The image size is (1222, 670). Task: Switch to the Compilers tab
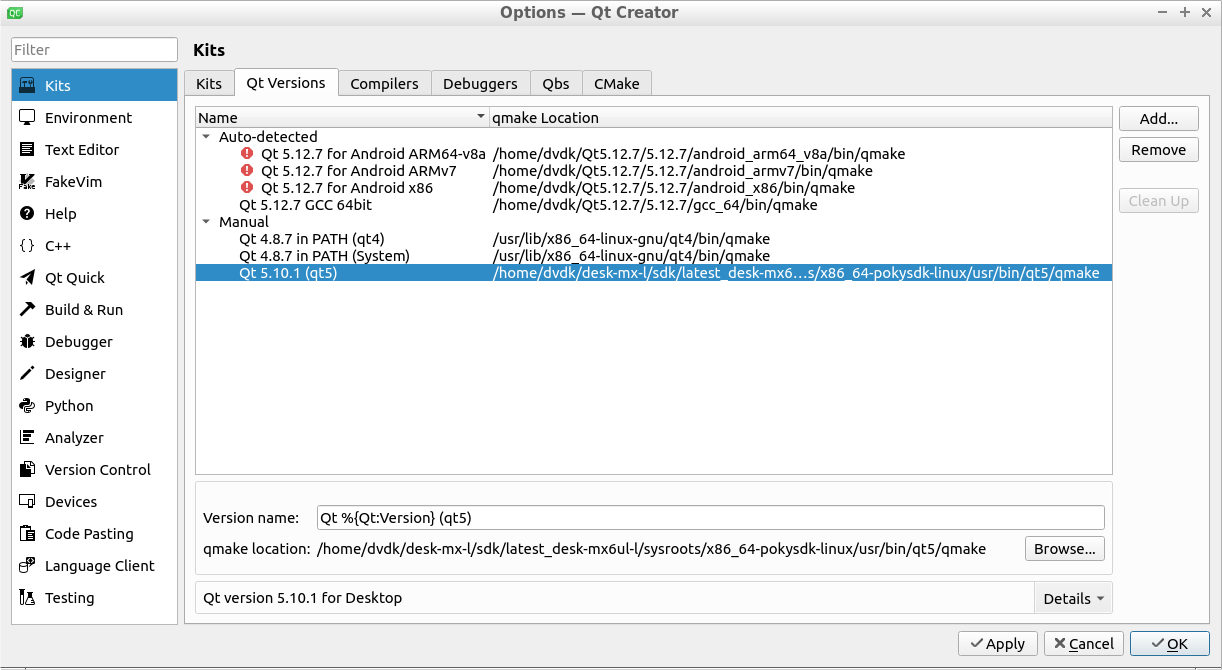384,84
